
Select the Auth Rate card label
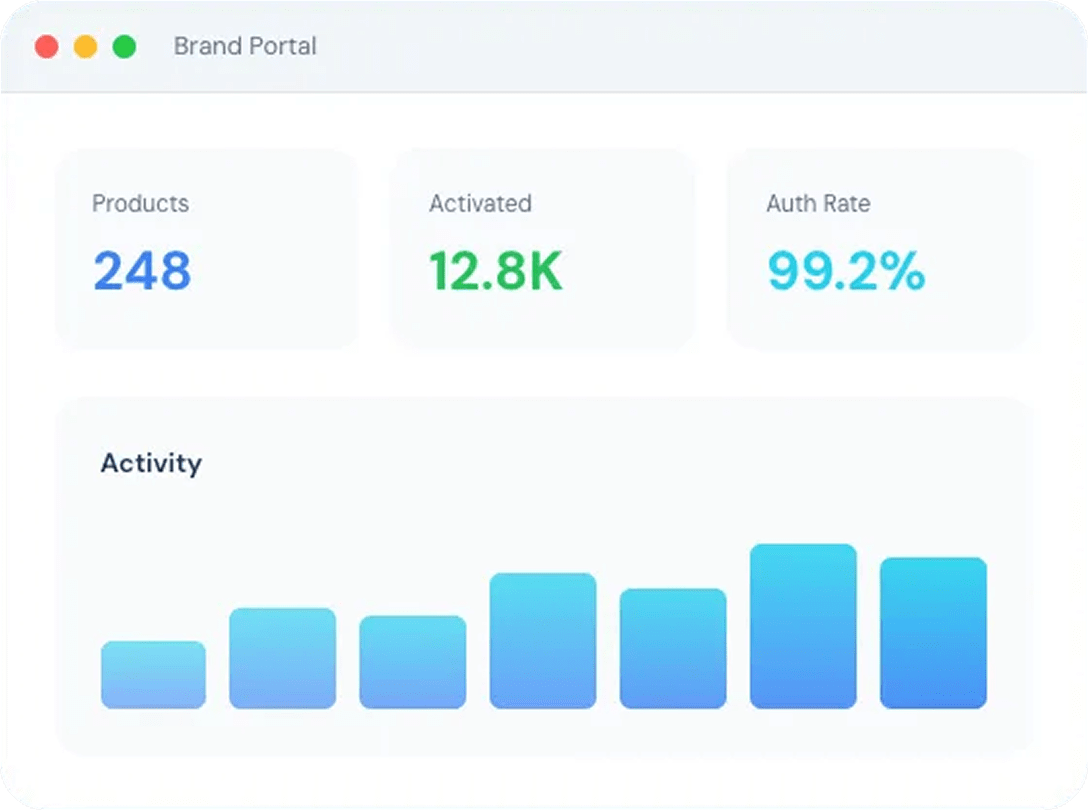tap(818, 204)
